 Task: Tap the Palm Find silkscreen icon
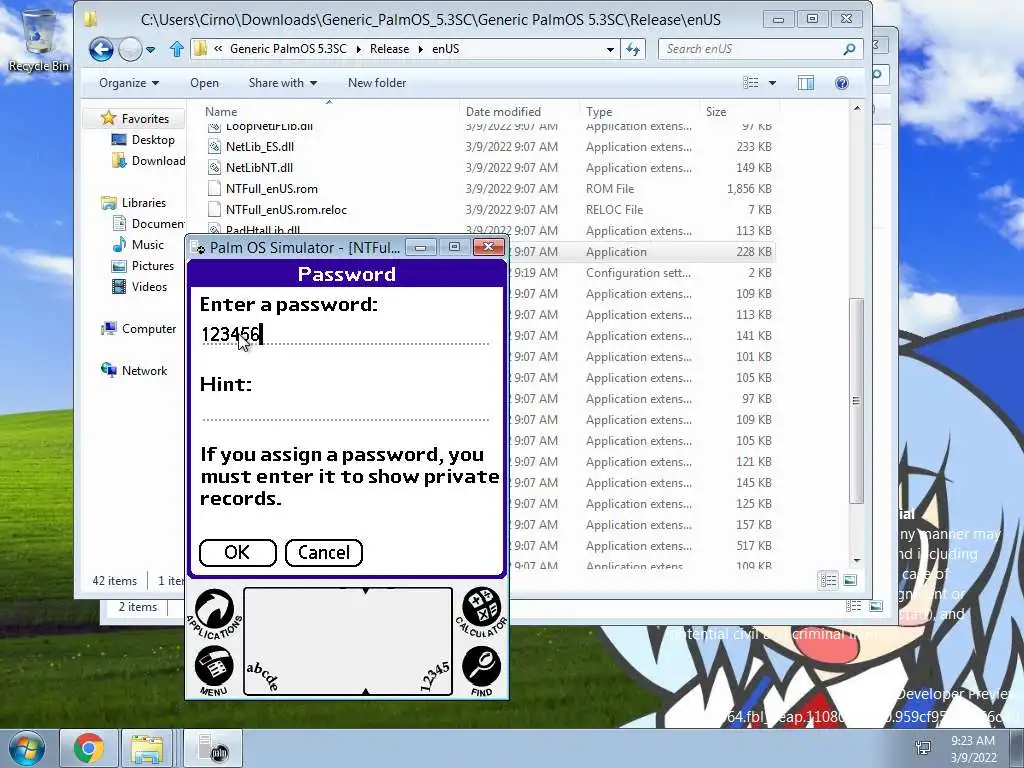click(x=481, y=671)
